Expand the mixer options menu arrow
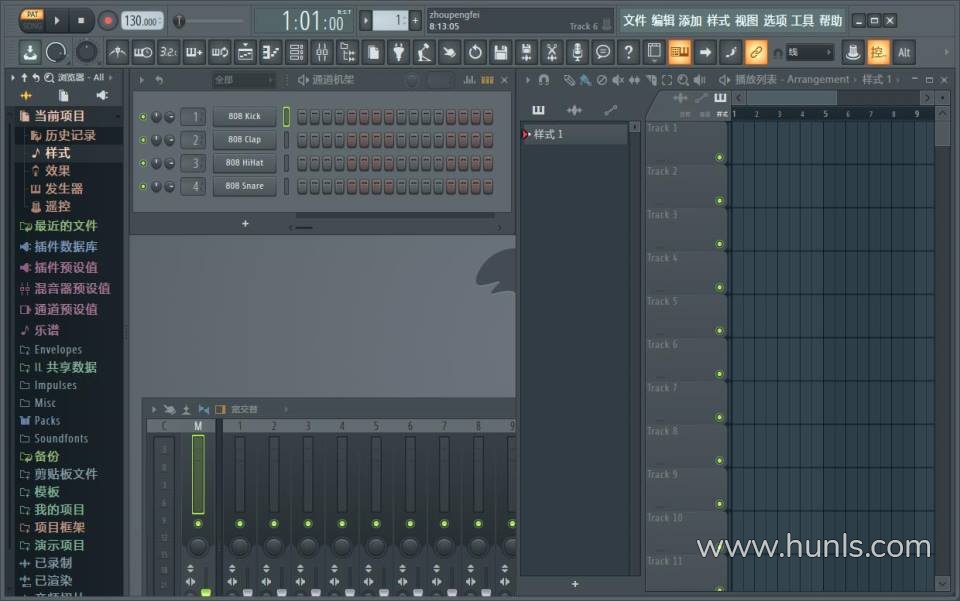The width and height of the screenshot is (960, 601). coord(154,409)
